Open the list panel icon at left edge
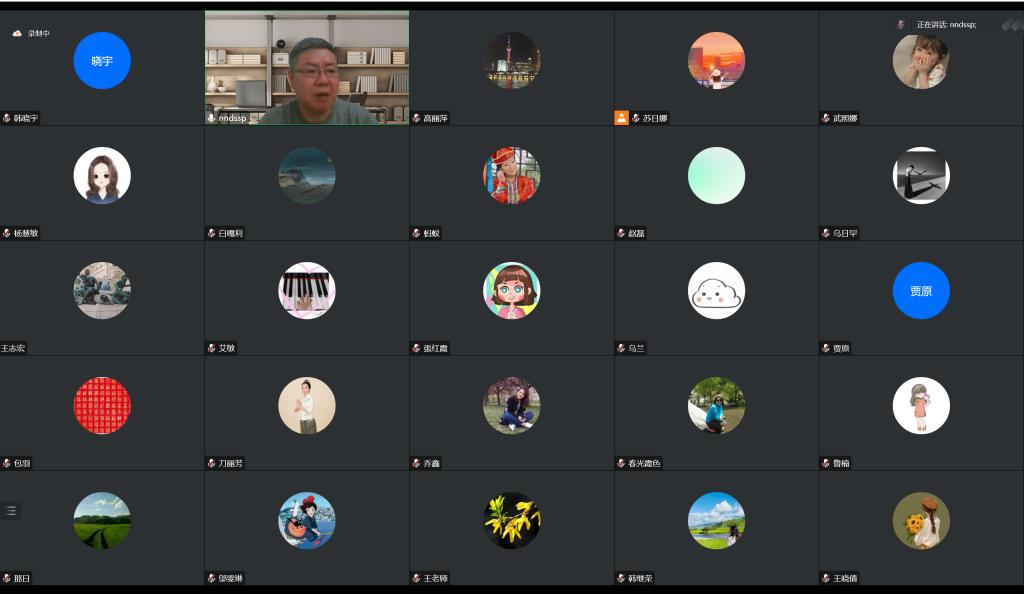The height and width of the screenshot is (594, 1024). coord(11,510)
